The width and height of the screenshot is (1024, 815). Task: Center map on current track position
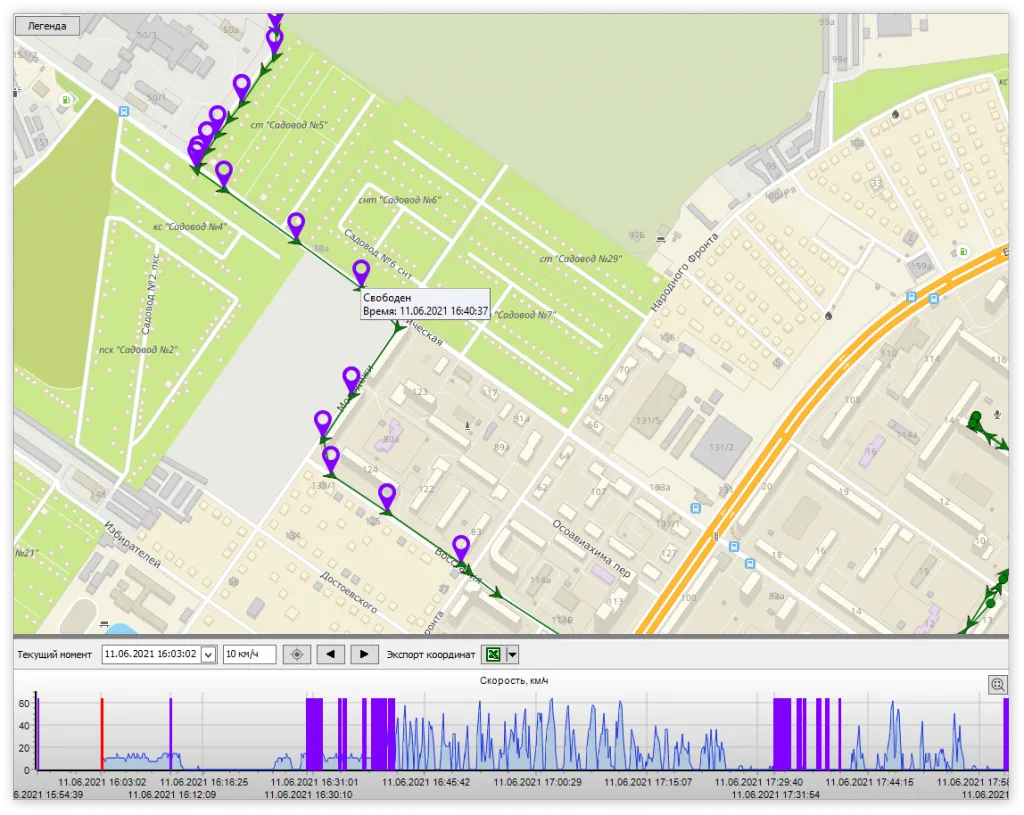coord(296,654)
